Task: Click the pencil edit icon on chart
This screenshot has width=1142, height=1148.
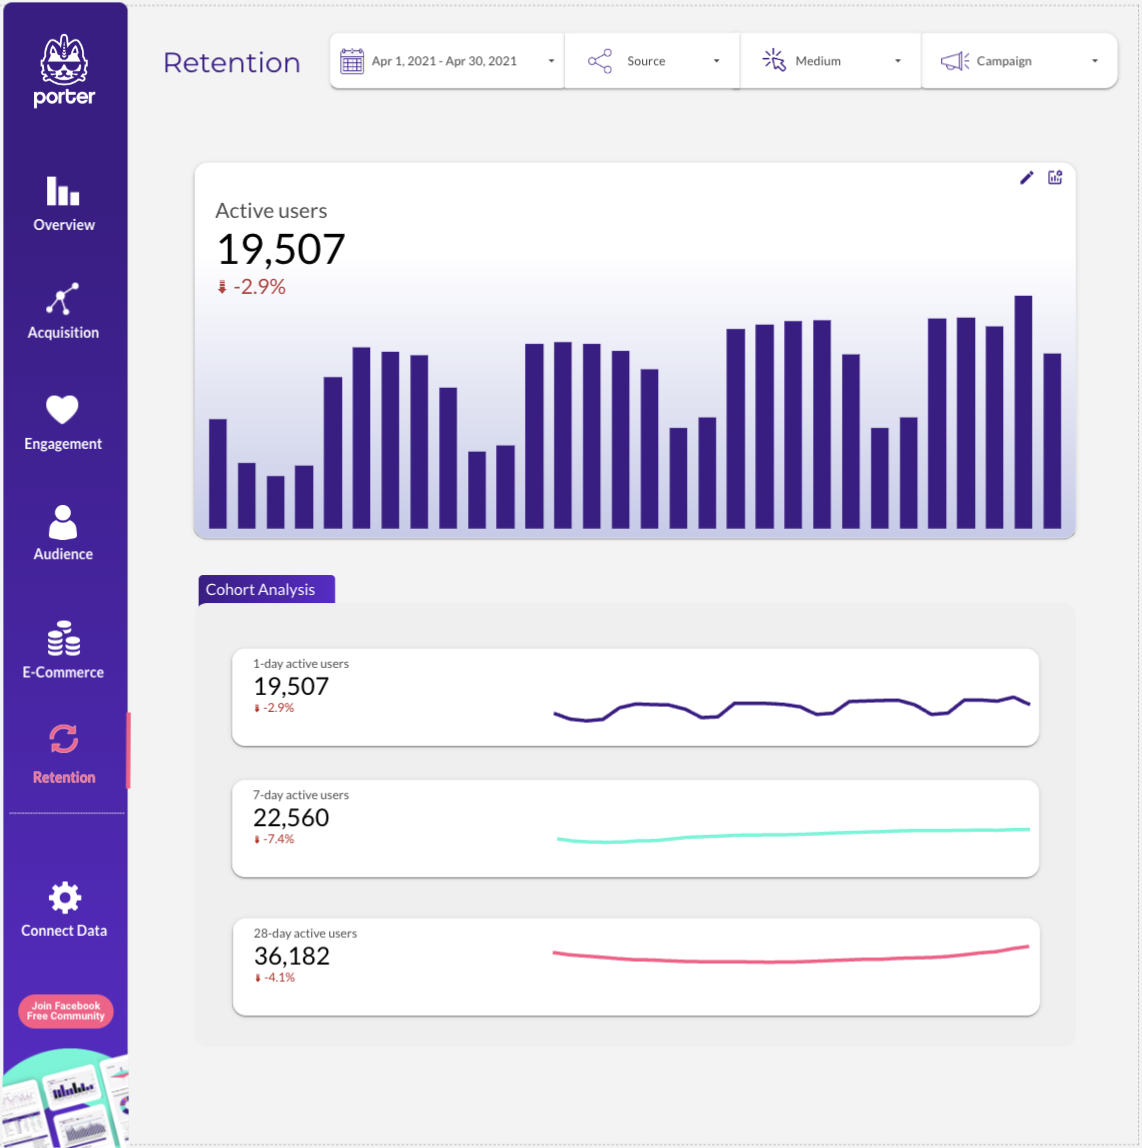Action: (x=1026, y=178)
